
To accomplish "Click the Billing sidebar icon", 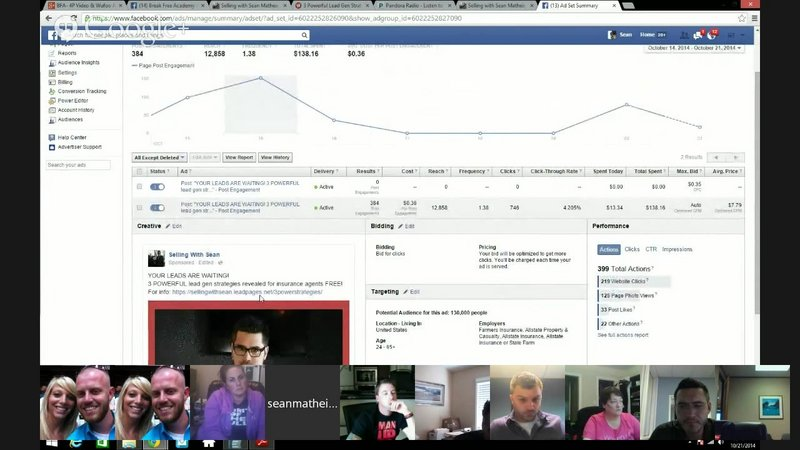I will click(51, 82).
